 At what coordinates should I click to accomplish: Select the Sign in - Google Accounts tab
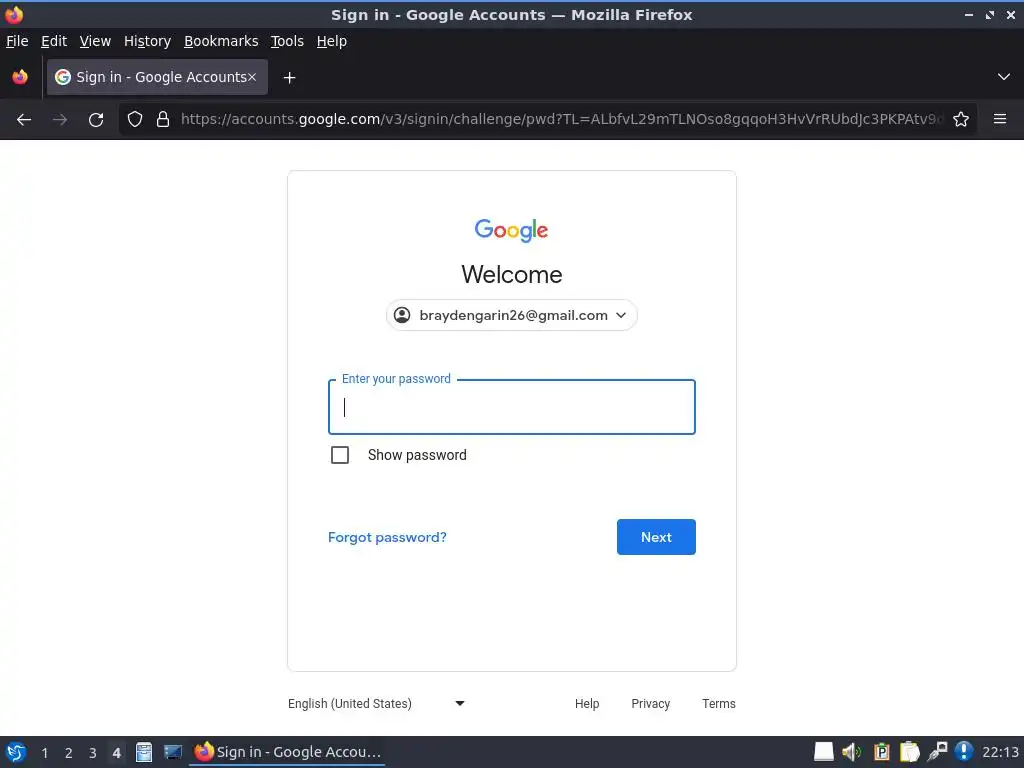pyautogui.click(x=157, y=77)
